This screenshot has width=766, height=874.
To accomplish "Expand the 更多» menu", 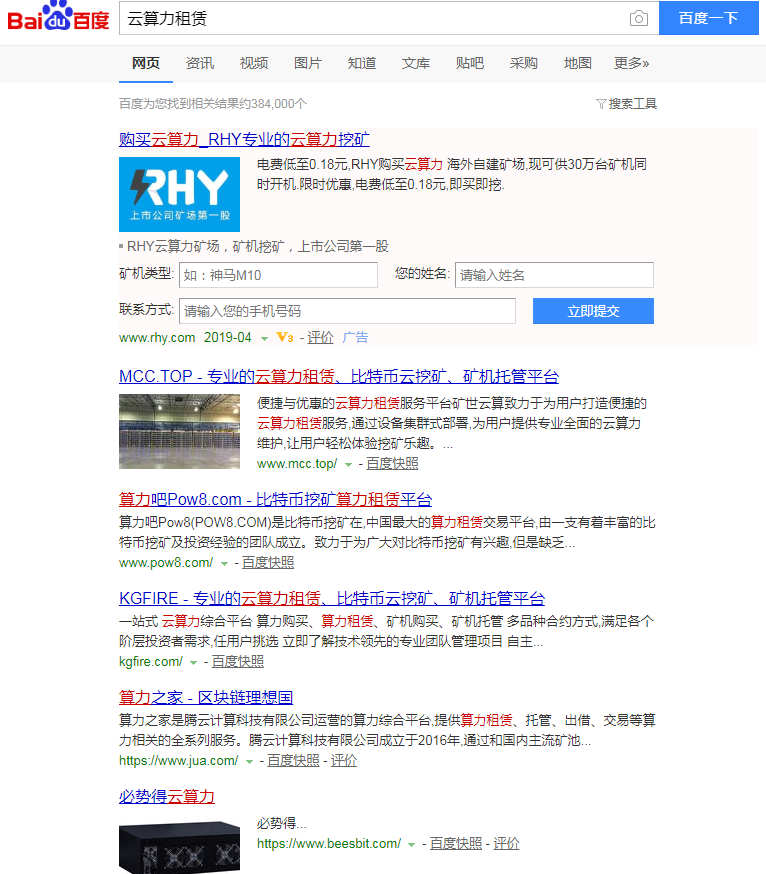I will point(632,63).
